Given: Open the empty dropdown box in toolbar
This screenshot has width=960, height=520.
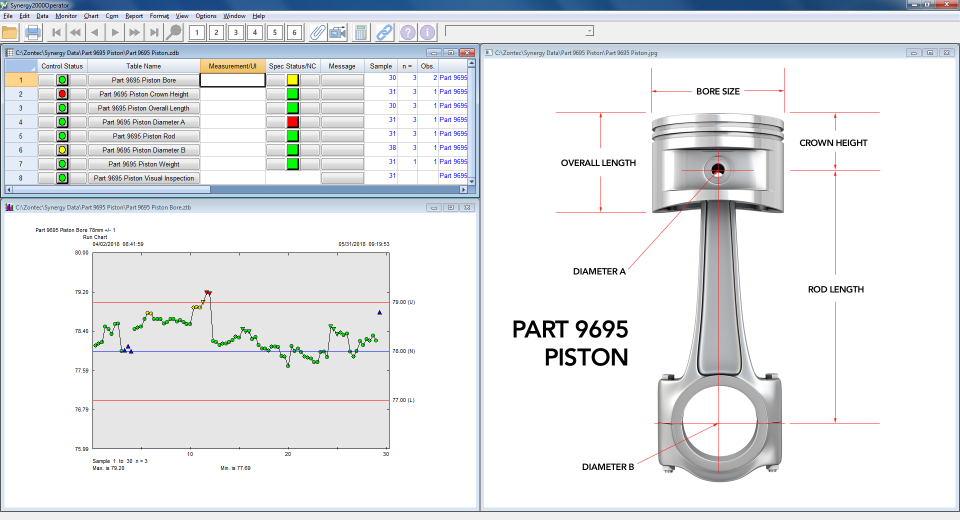Looking at the screenshot, I should pyautogui.click(x=589, y=32).
